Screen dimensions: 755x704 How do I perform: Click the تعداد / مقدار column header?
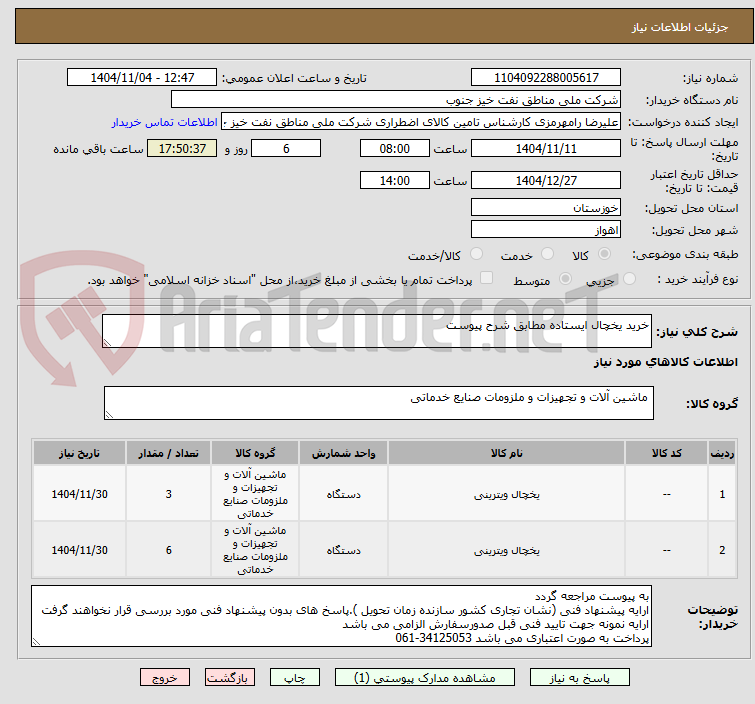pyautogui.click(x=169, y=453)
